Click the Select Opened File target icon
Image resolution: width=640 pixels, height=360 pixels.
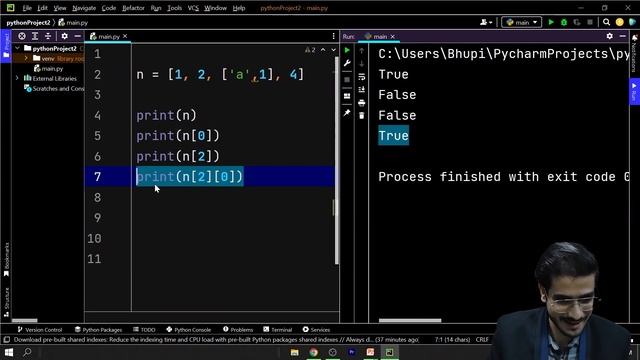[x=22, y=36]
